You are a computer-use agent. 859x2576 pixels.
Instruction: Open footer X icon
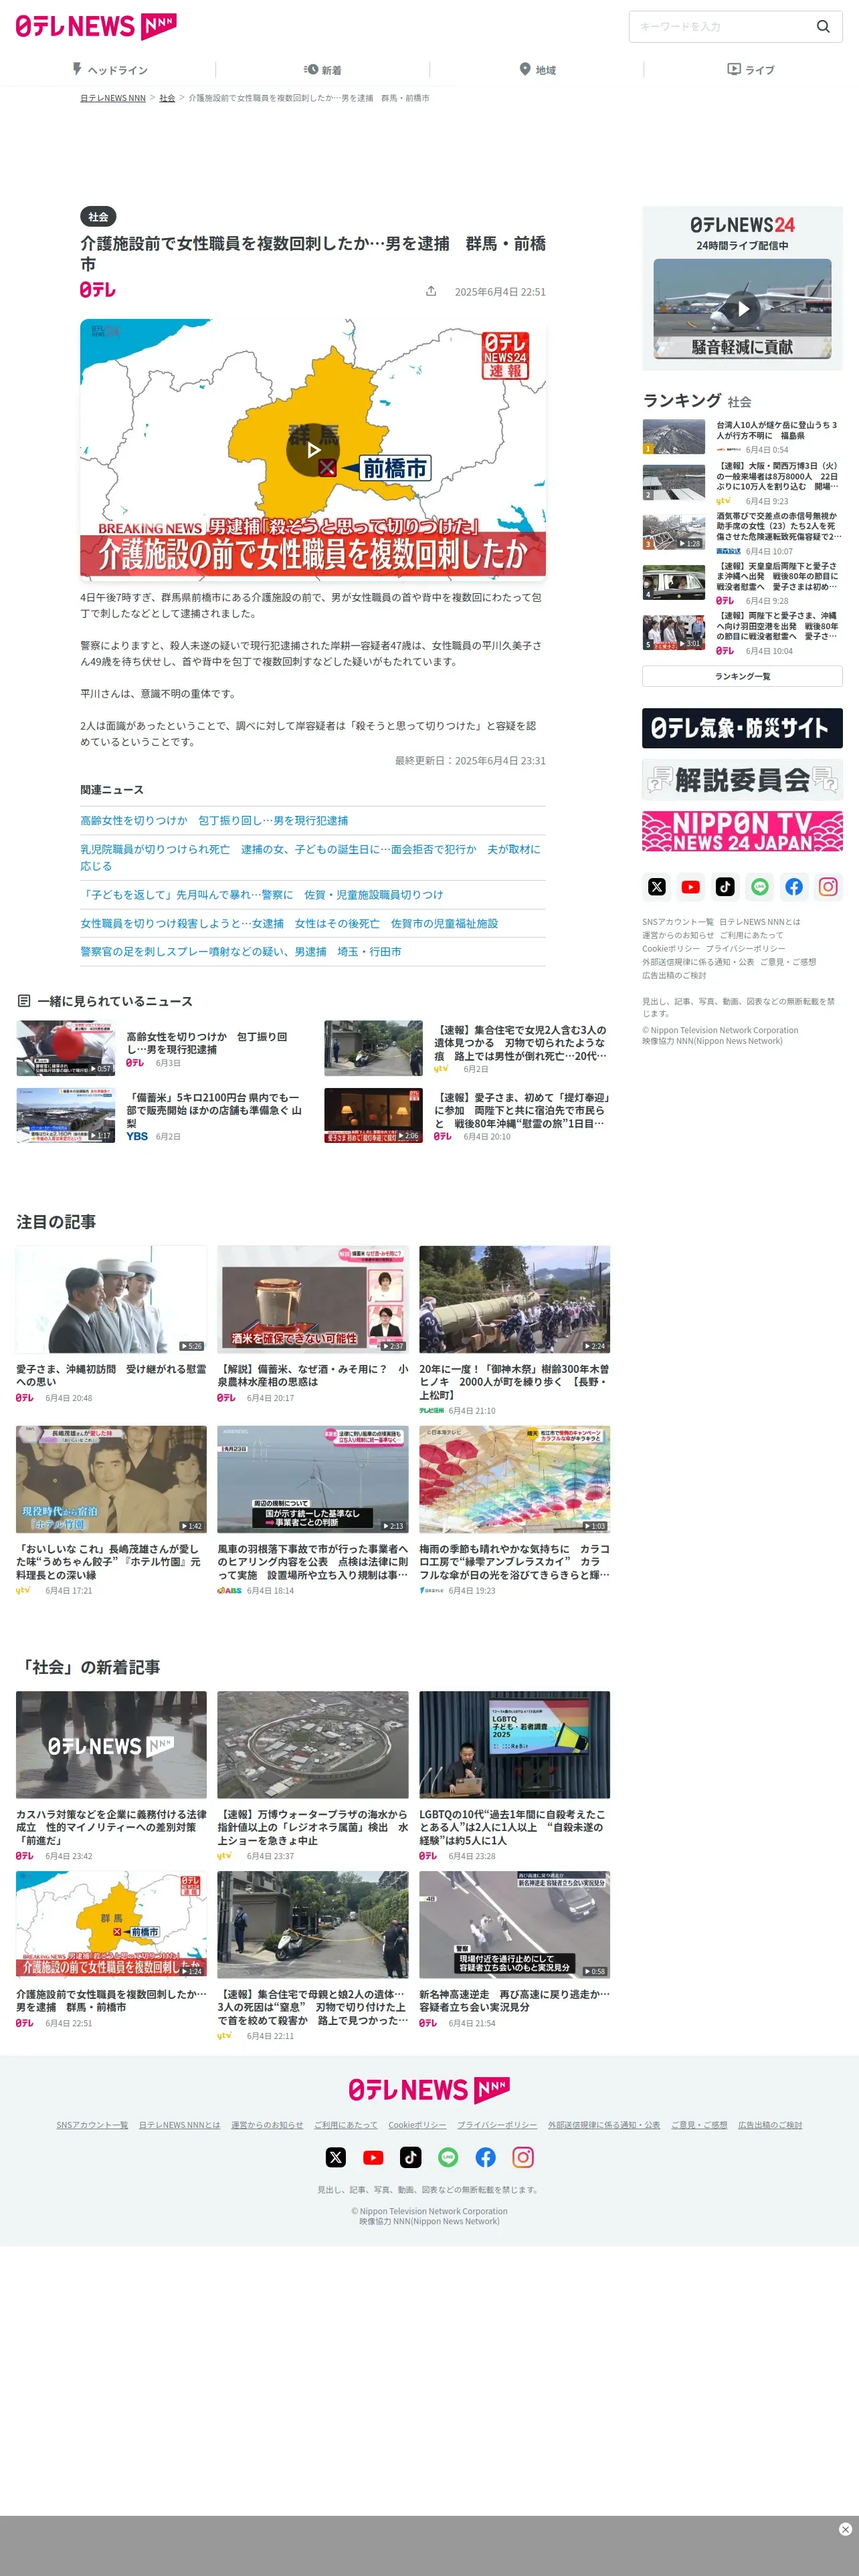(336, 2157)
